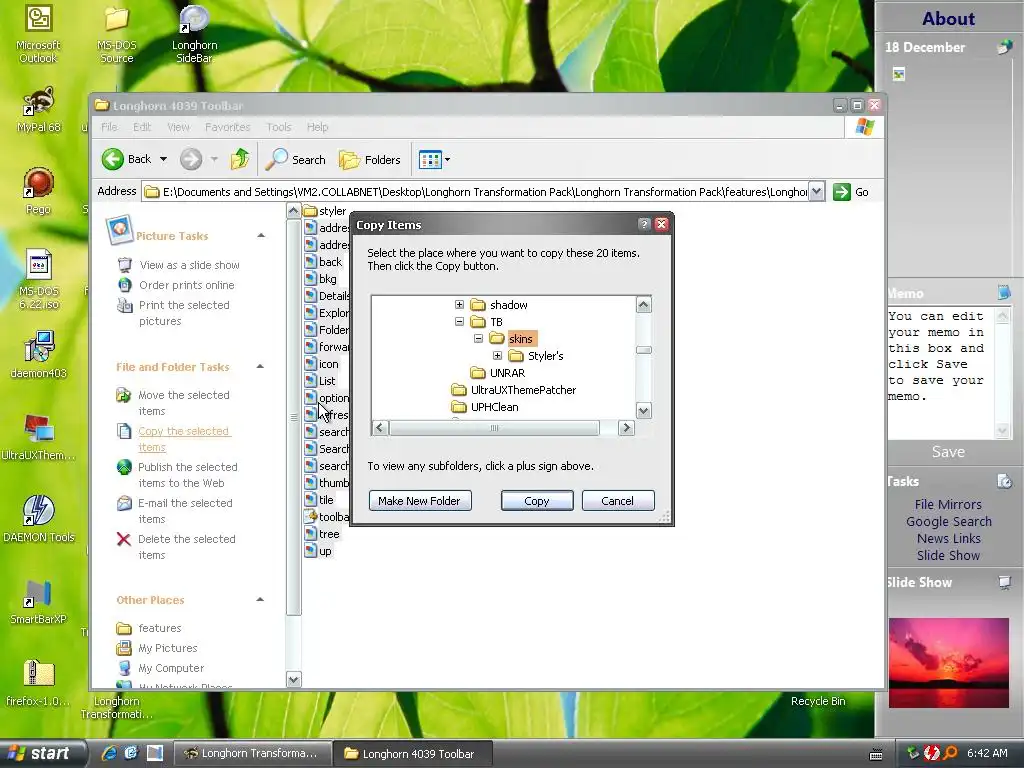Image resolution: width=1024 pixels, height=768 pixels.
Task: Open DAEMON Tools desktop icon
Action: click(x=39, y=519)
